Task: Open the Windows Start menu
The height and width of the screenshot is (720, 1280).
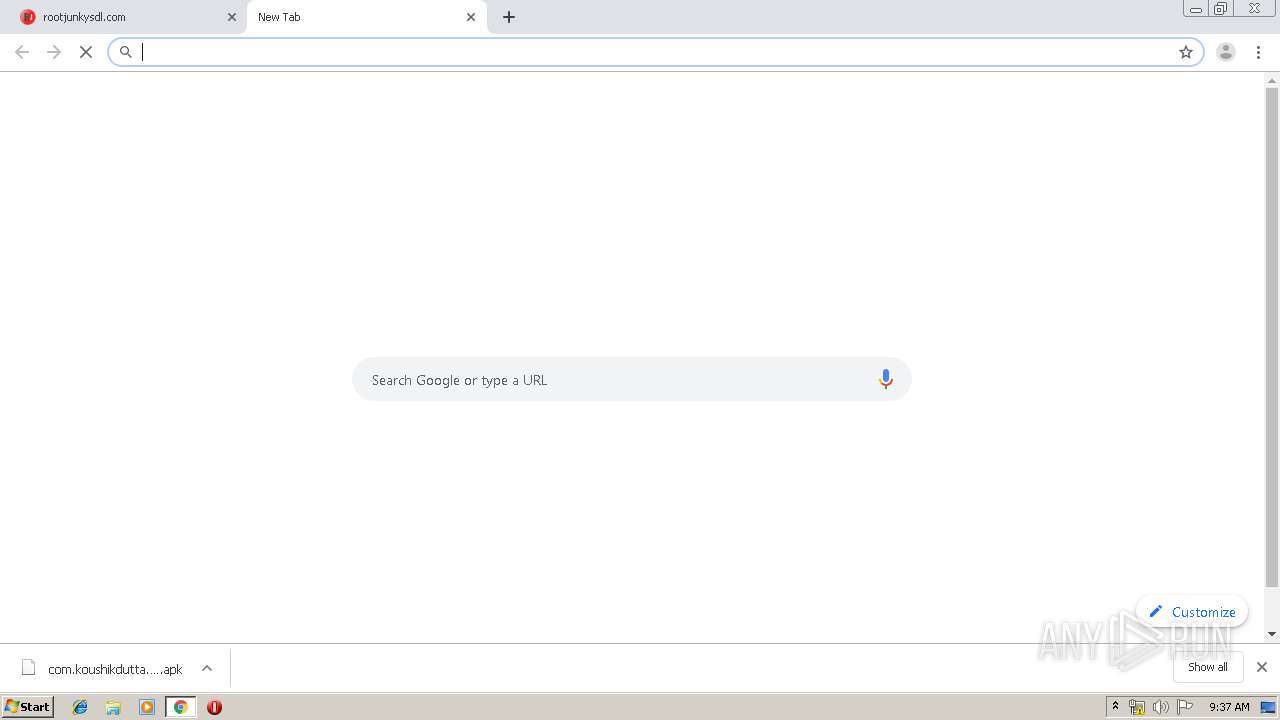Action: tap(28, 706)
